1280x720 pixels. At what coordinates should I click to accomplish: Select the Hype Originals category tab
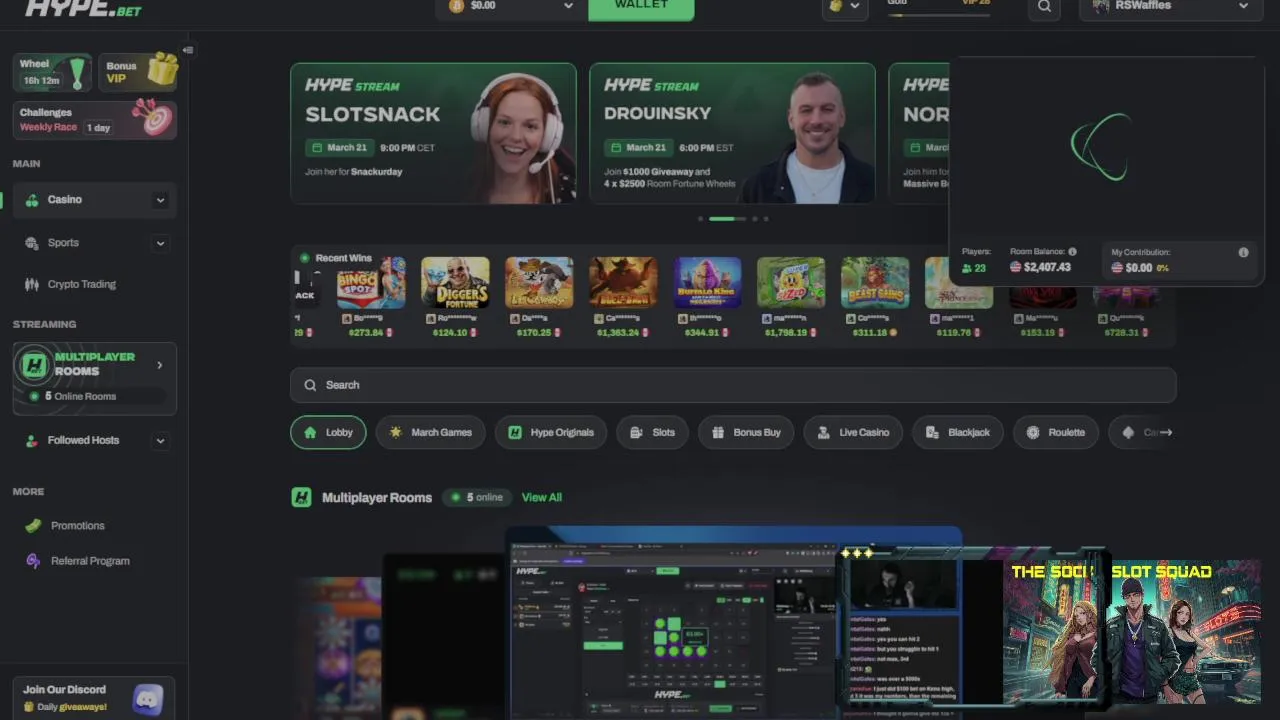[550, 432]
